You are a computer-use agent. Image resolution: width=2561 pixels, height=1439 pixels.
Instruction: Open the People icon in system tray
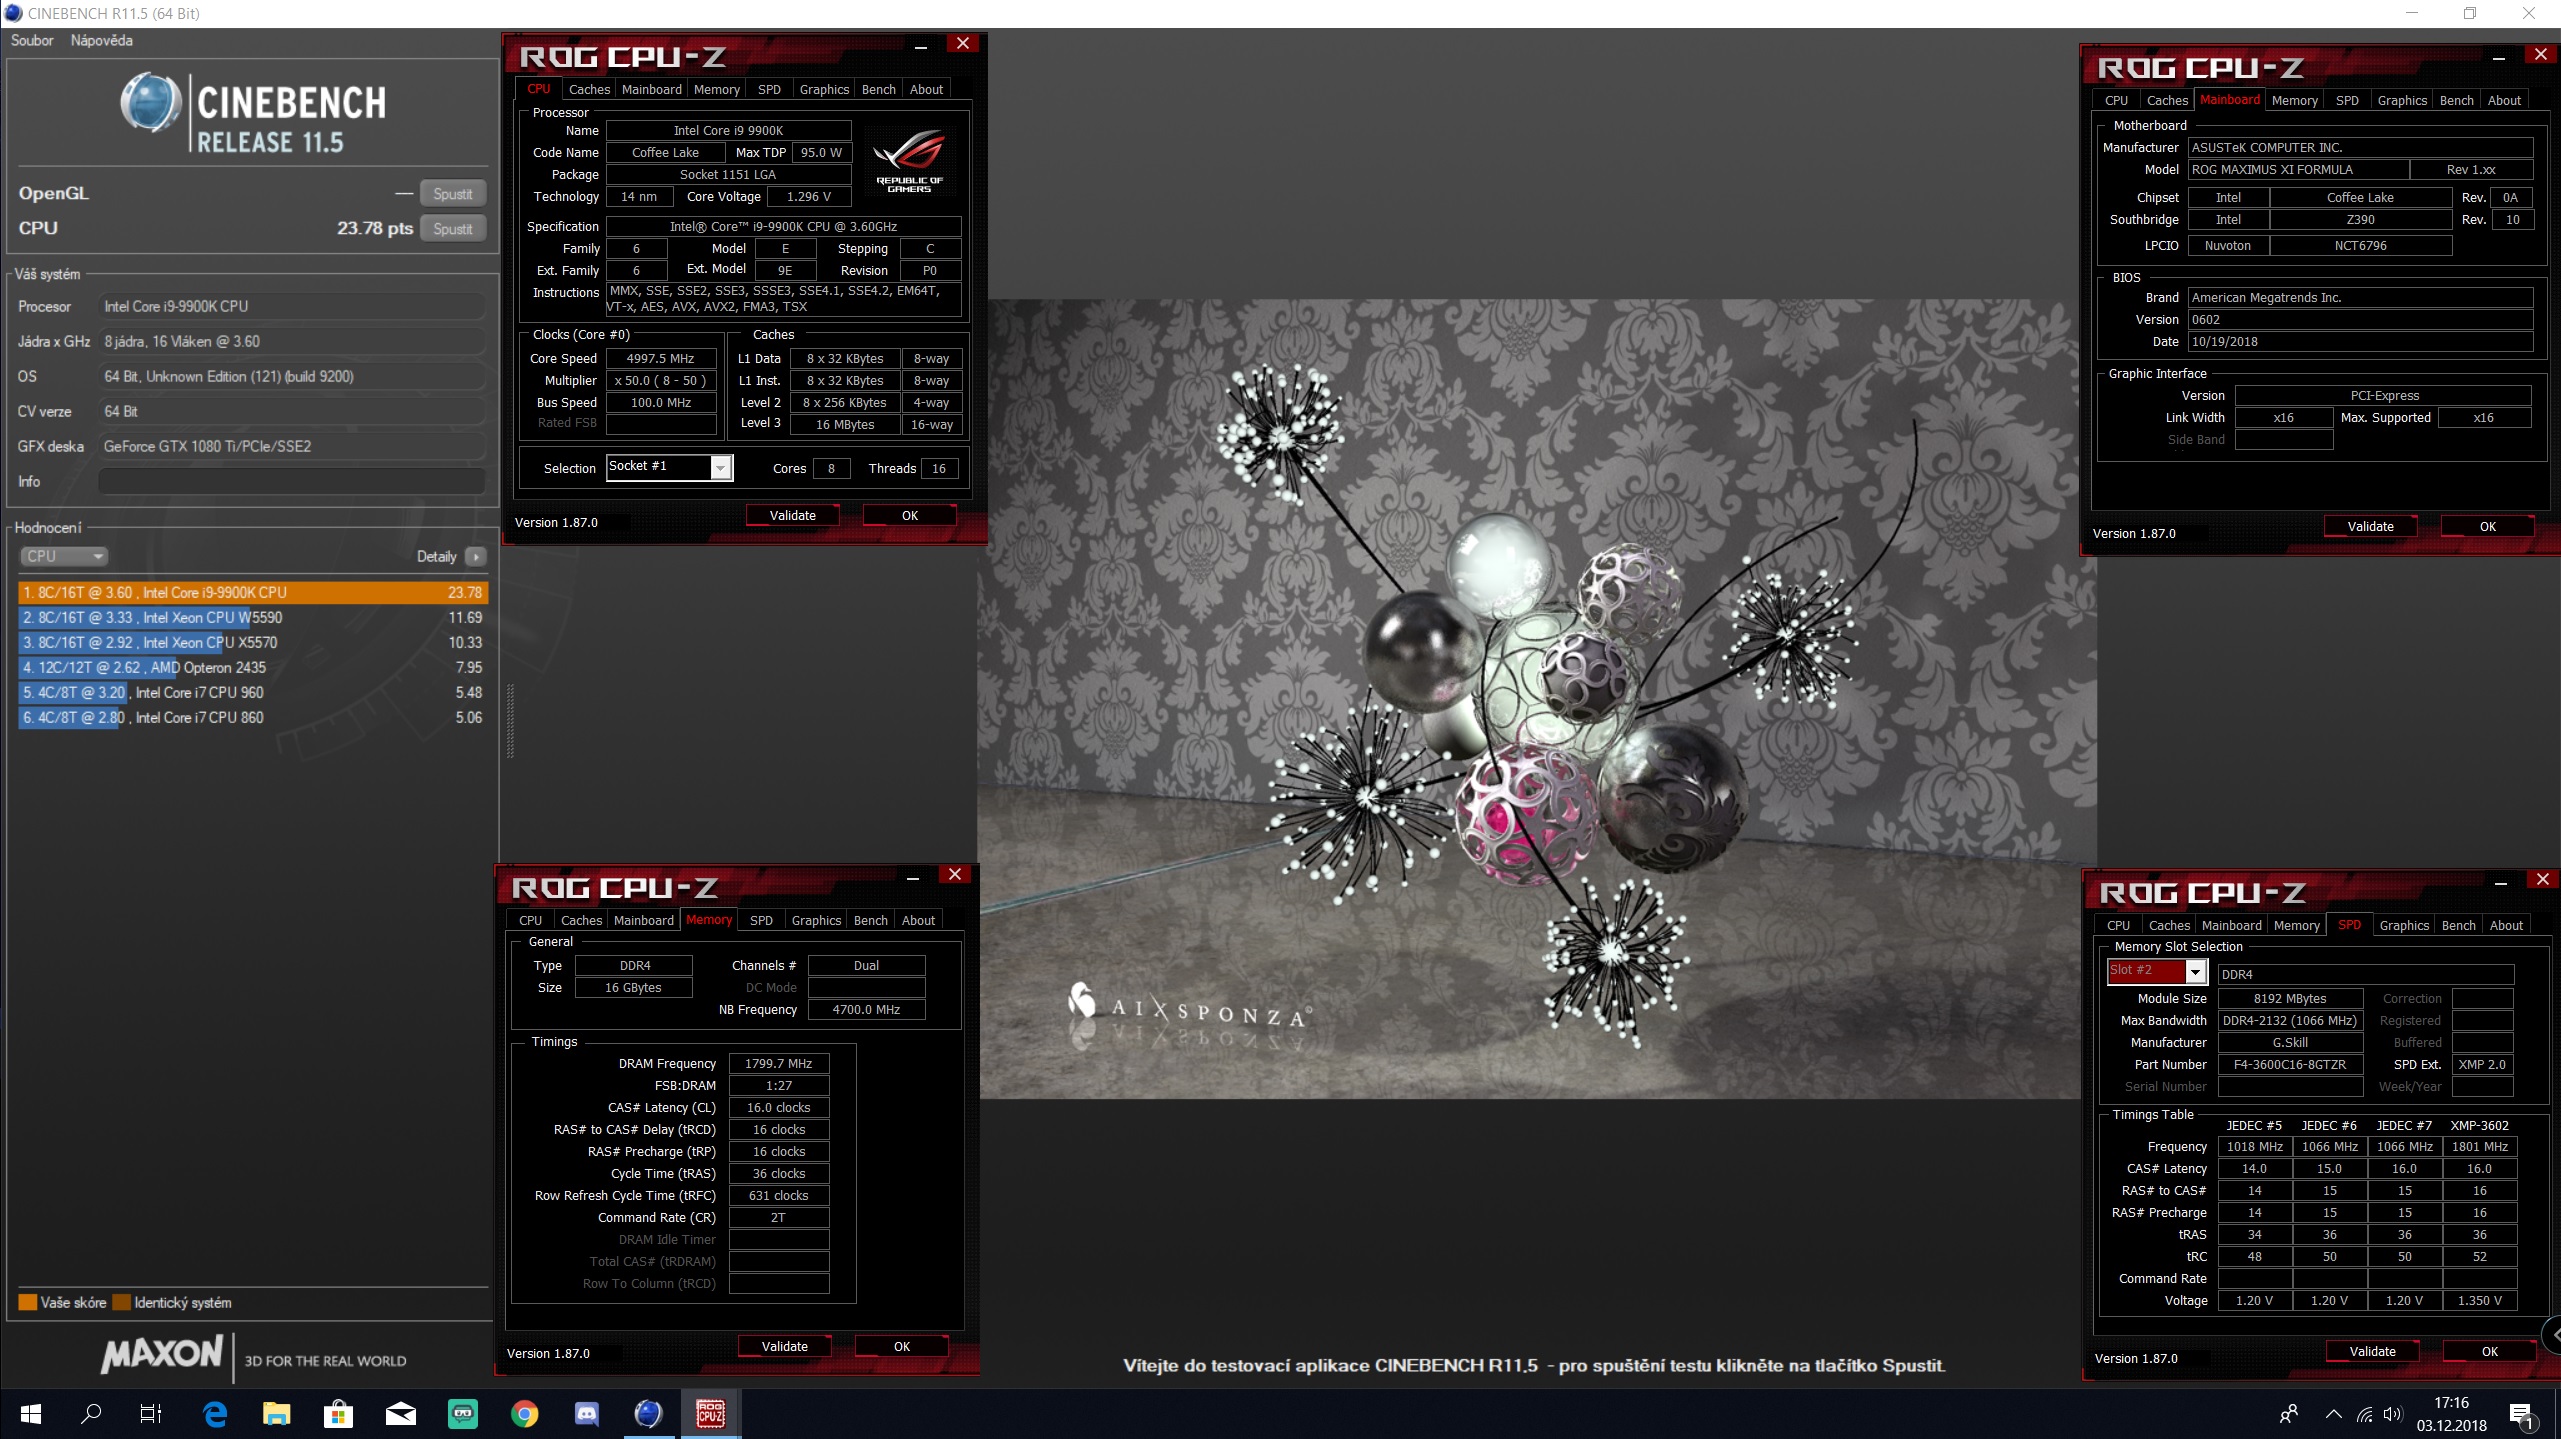(2288, 1414)
